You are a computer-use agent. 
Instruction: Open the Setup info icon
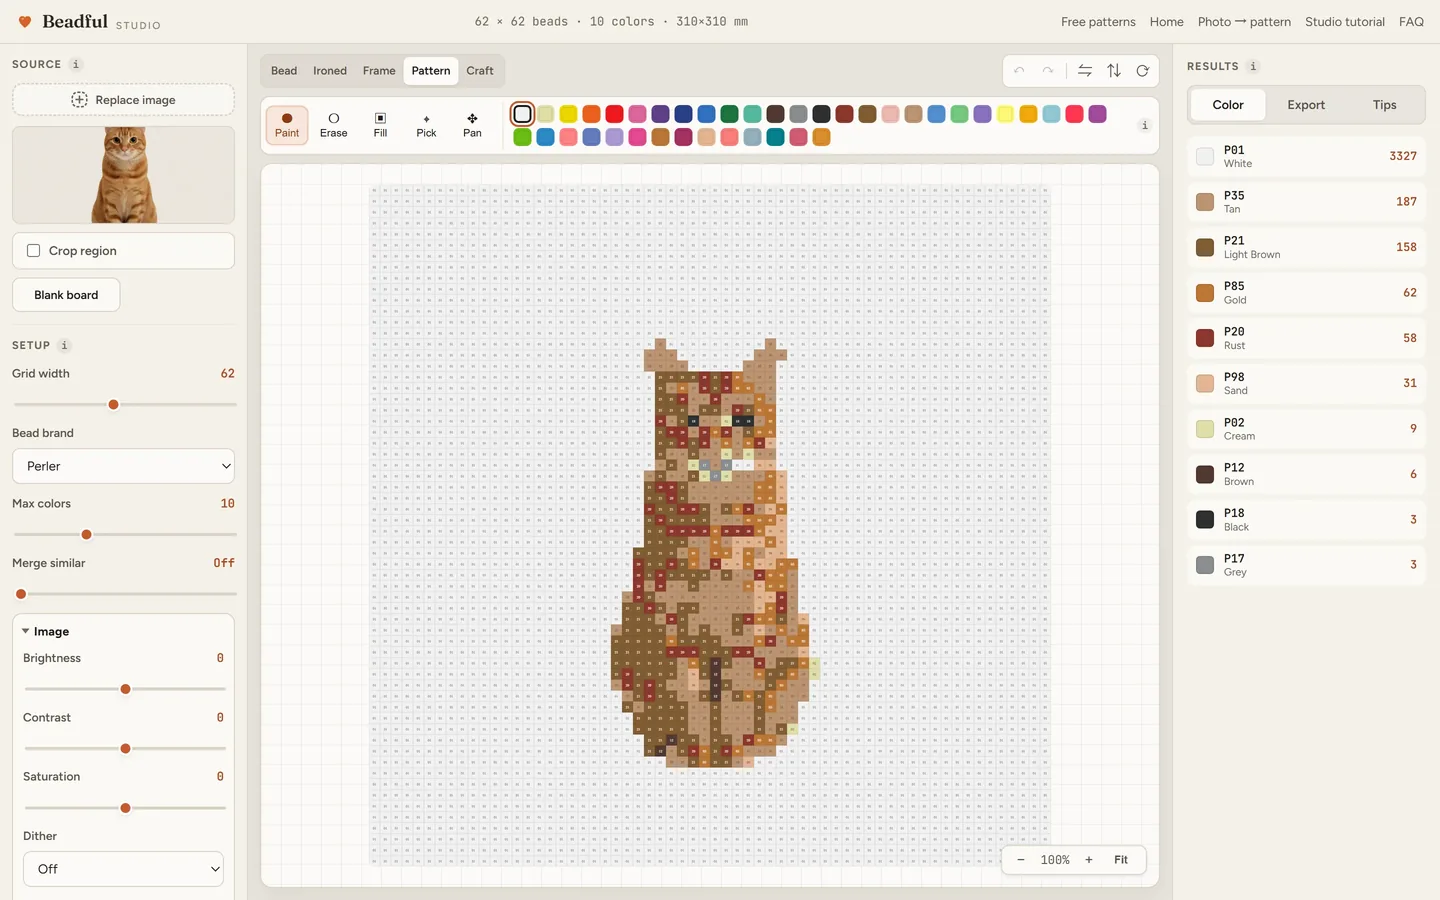[x=64, y=345]
